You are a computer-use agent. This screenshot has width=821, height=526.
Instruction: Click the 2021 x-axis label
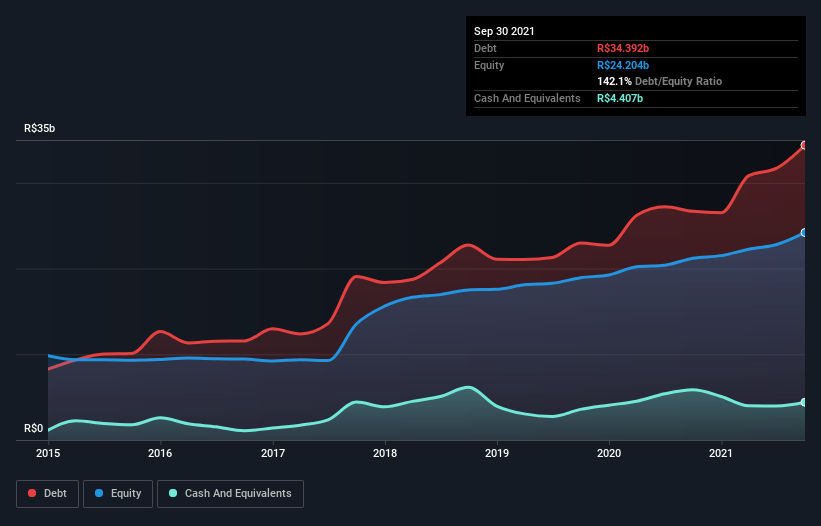point(720,453)
